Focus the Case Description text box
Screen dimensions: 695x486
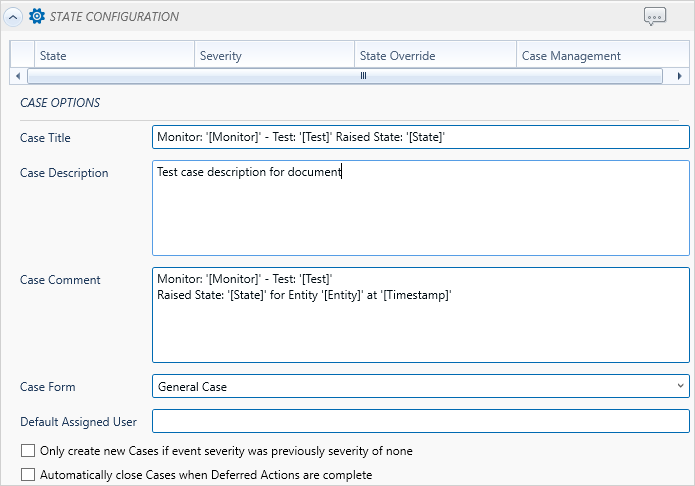coord(420,207)
